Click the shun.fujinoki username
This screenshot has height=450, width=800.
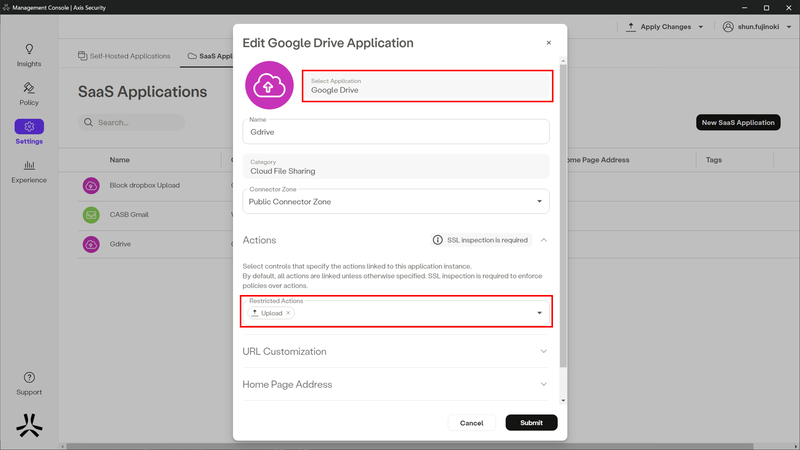coord(758,27)
